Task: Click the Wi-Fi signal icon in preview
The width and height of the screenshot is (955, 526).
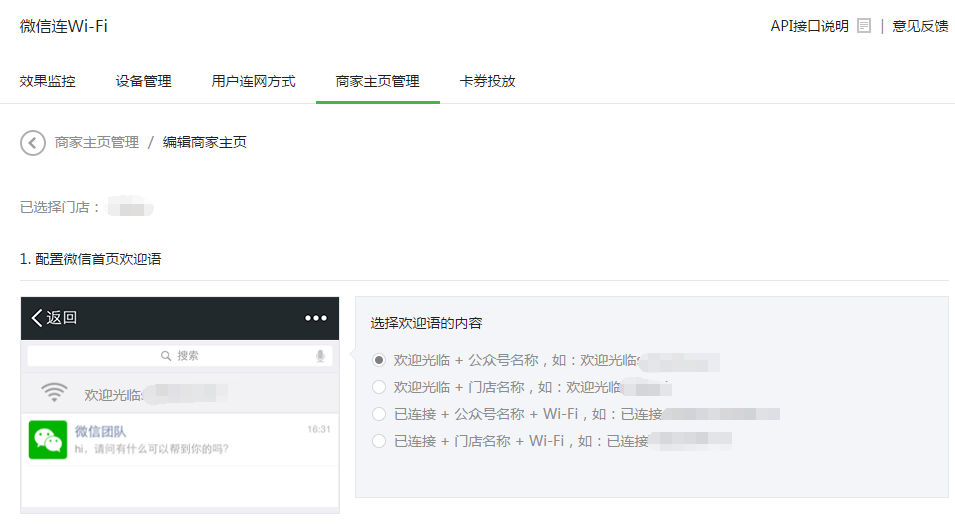Action: point(54,393)
